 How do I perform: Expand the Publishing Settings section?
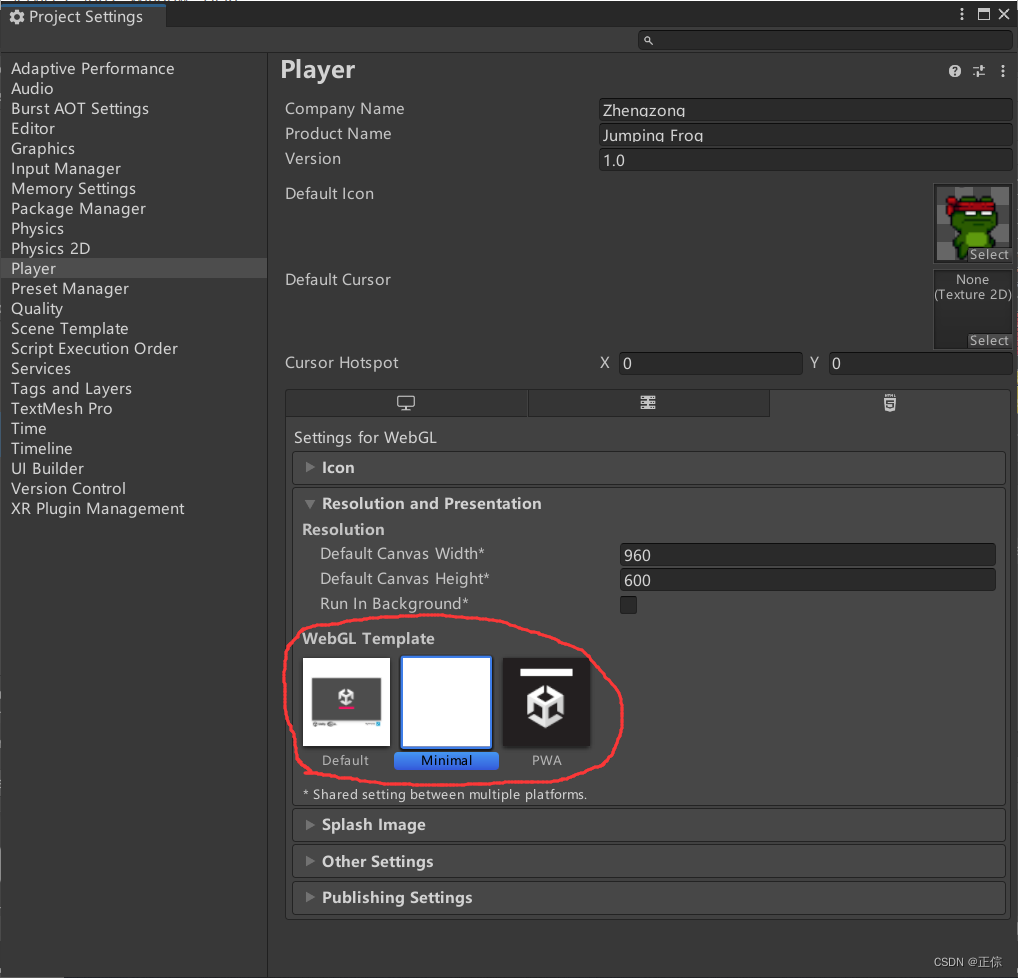396,898
